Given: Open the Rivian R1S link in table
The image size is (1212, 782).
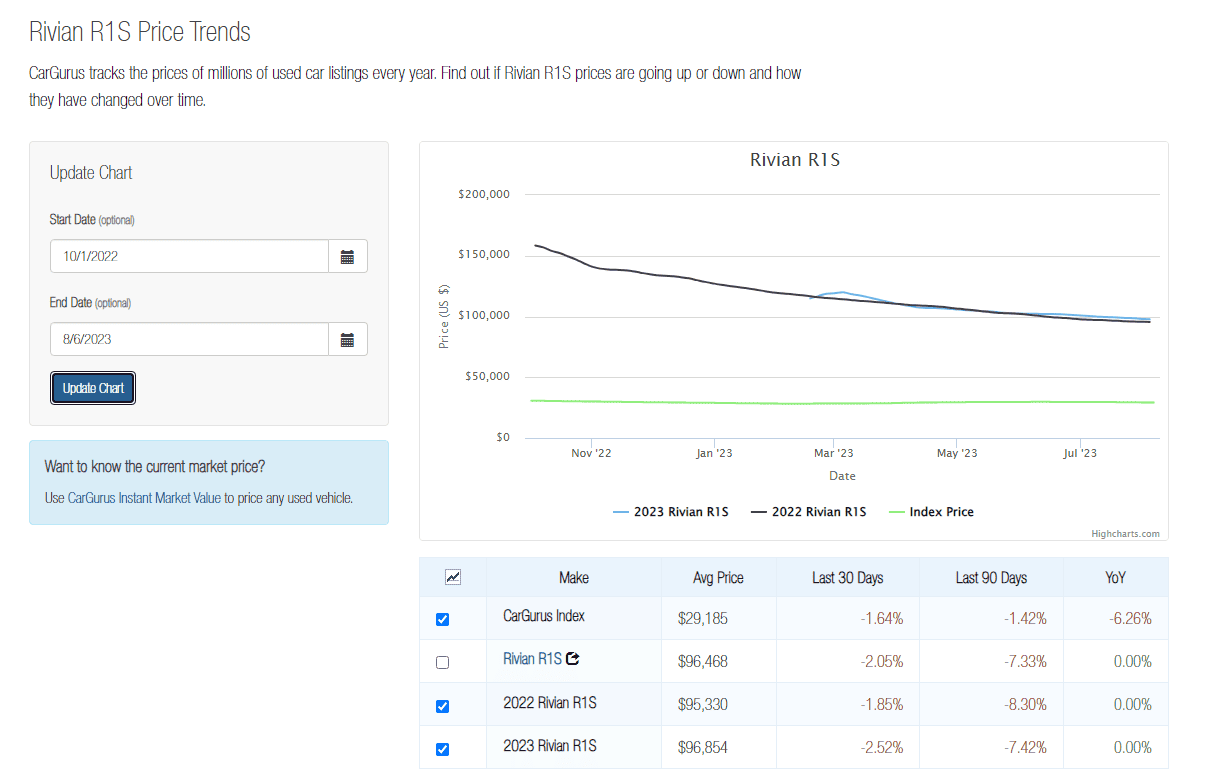Looking at the screenshot, I should 532,659.
